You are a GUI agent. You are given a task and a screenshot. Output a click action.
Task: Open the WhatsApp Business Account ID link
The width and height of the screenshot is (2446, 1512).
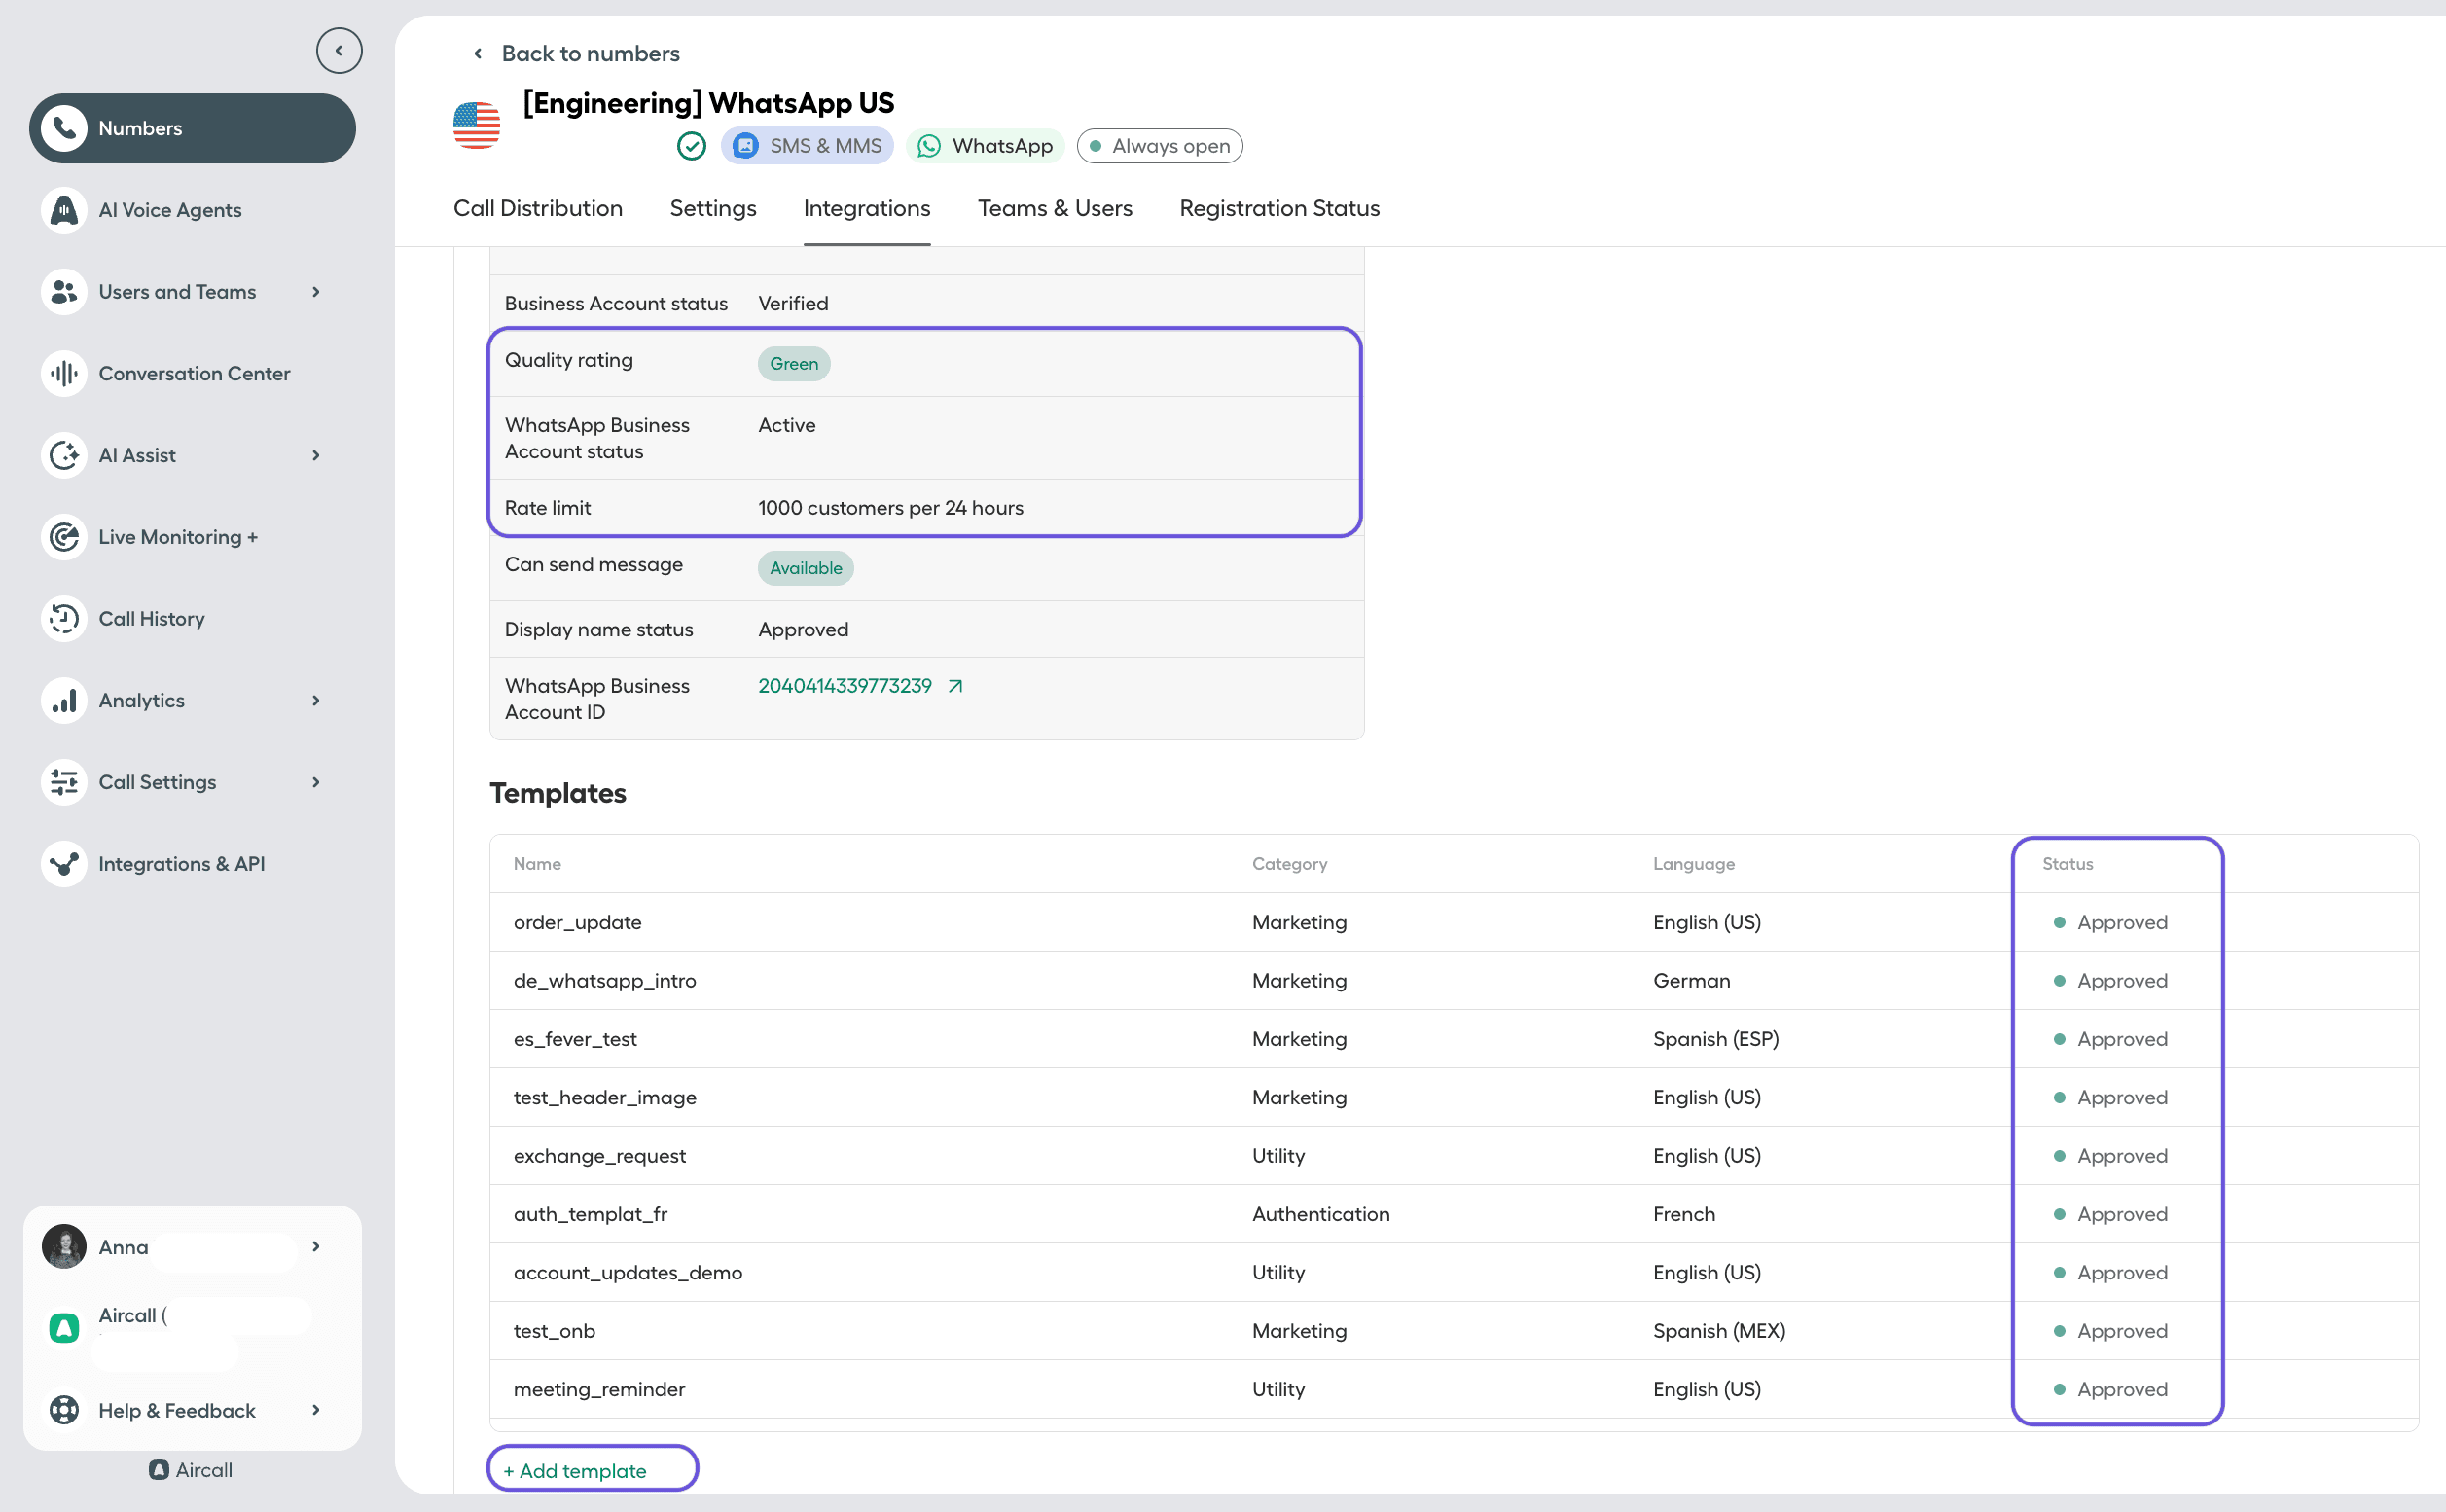843,686
